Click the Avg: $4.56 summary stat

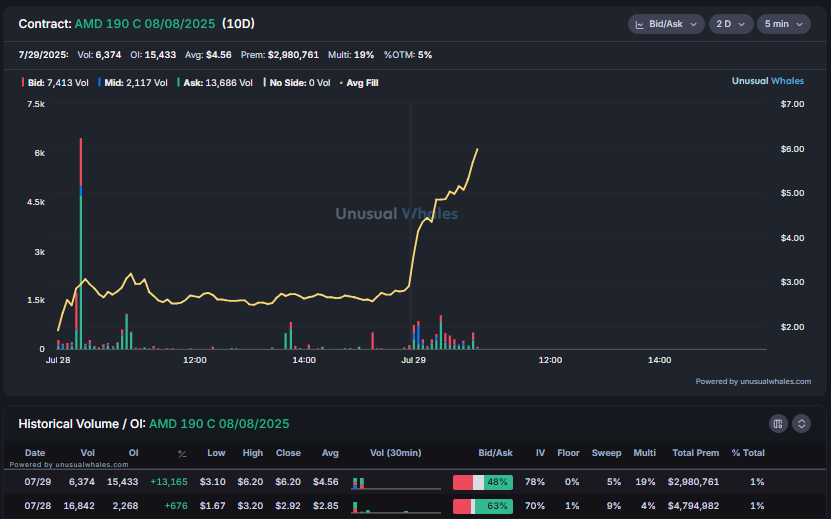(208, 55)
